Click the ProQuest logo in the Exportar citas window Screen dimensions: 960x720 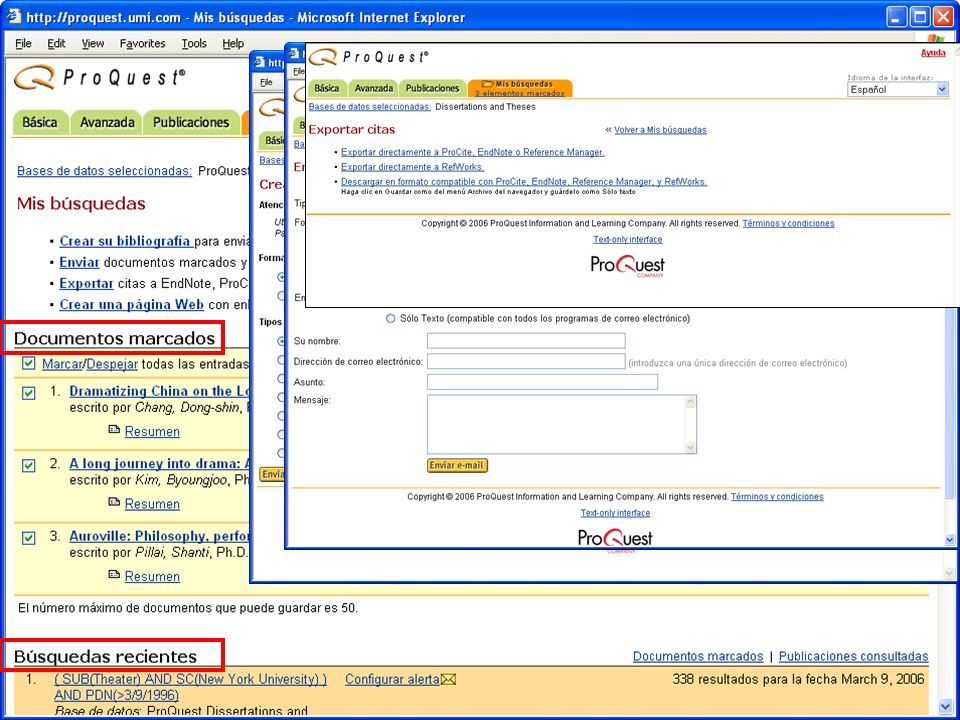click(369, 58)
